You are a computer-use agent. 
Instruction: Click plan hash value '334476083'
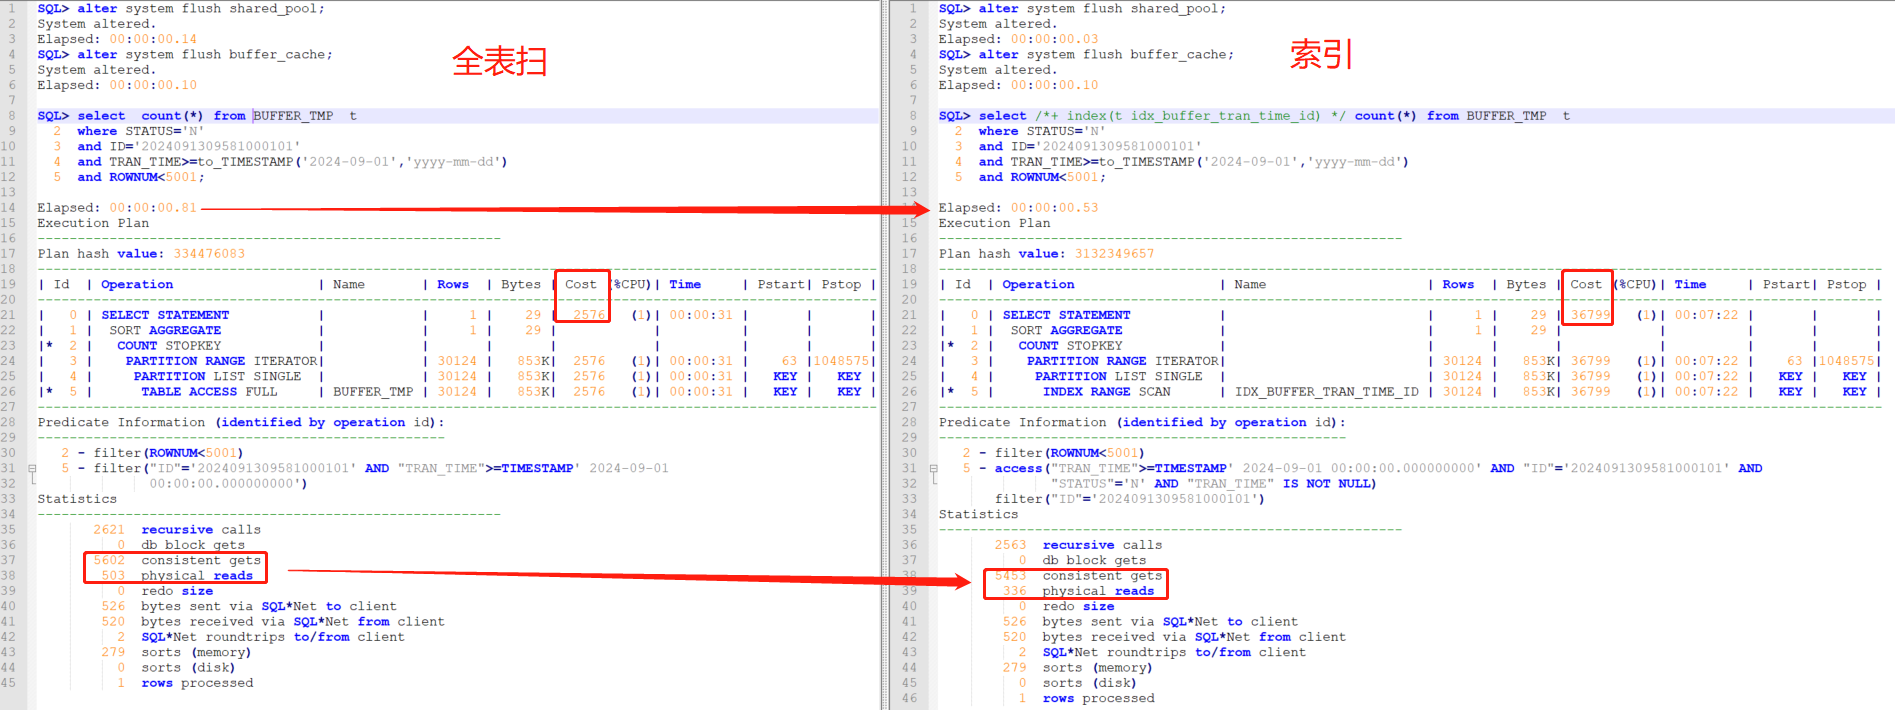pos(209,254)
